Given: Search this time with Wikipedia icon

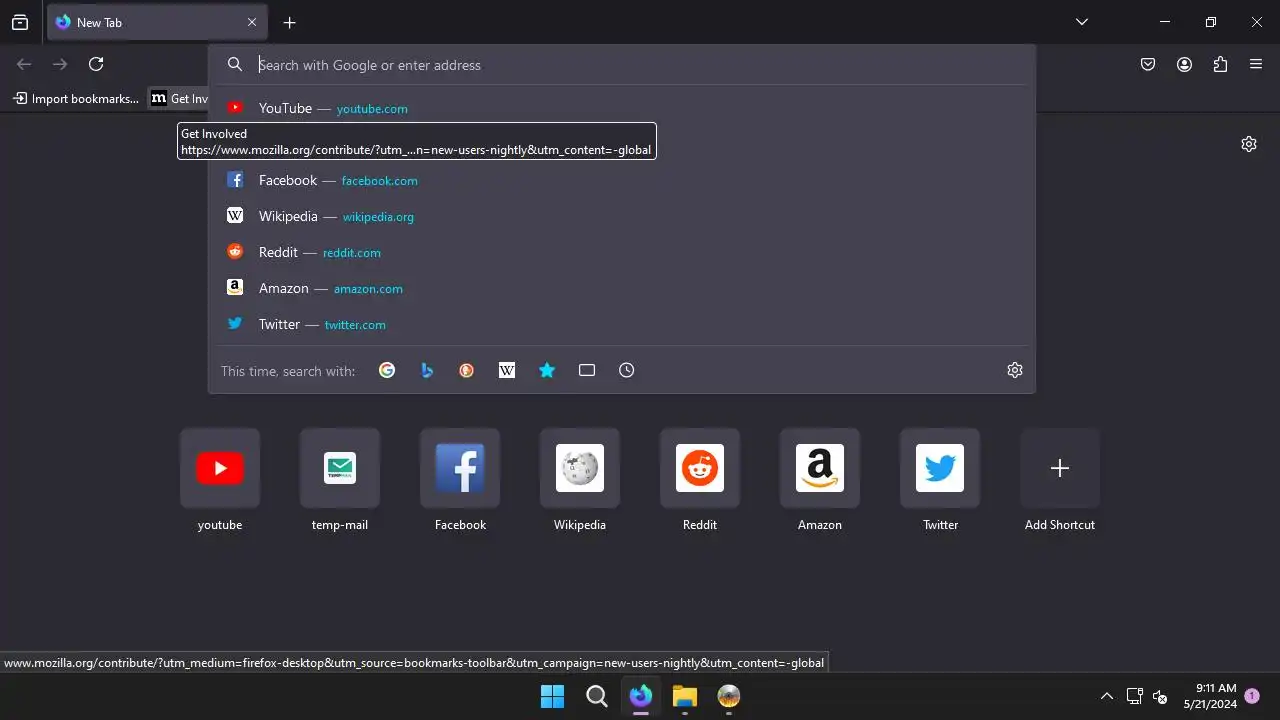Looking at the screenshot, I should coord(507,370).
